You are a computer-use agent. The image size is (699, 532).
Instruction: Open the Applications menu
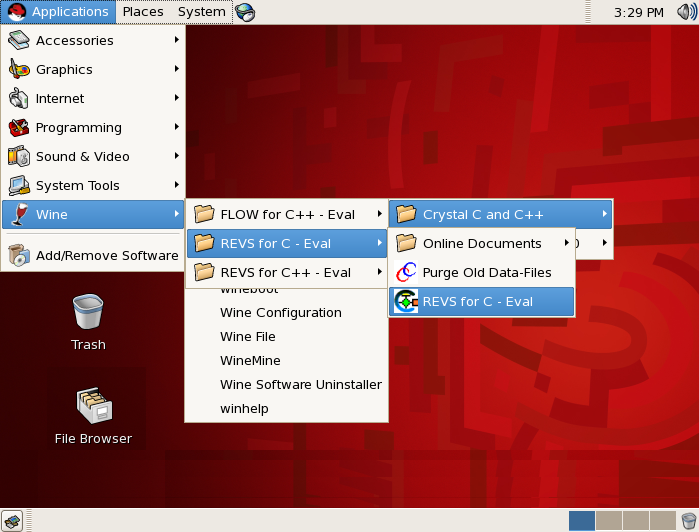58,12
